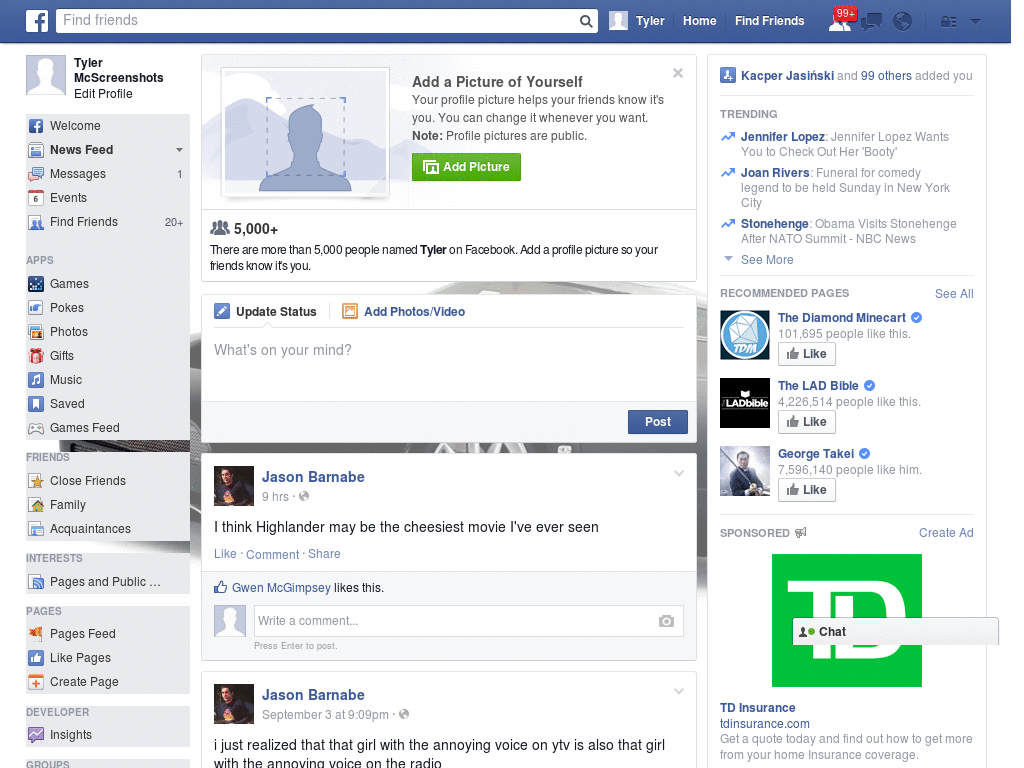The image size is (1024, 768).
Task: Click the TD Insurance ad image
Action: 847,620
